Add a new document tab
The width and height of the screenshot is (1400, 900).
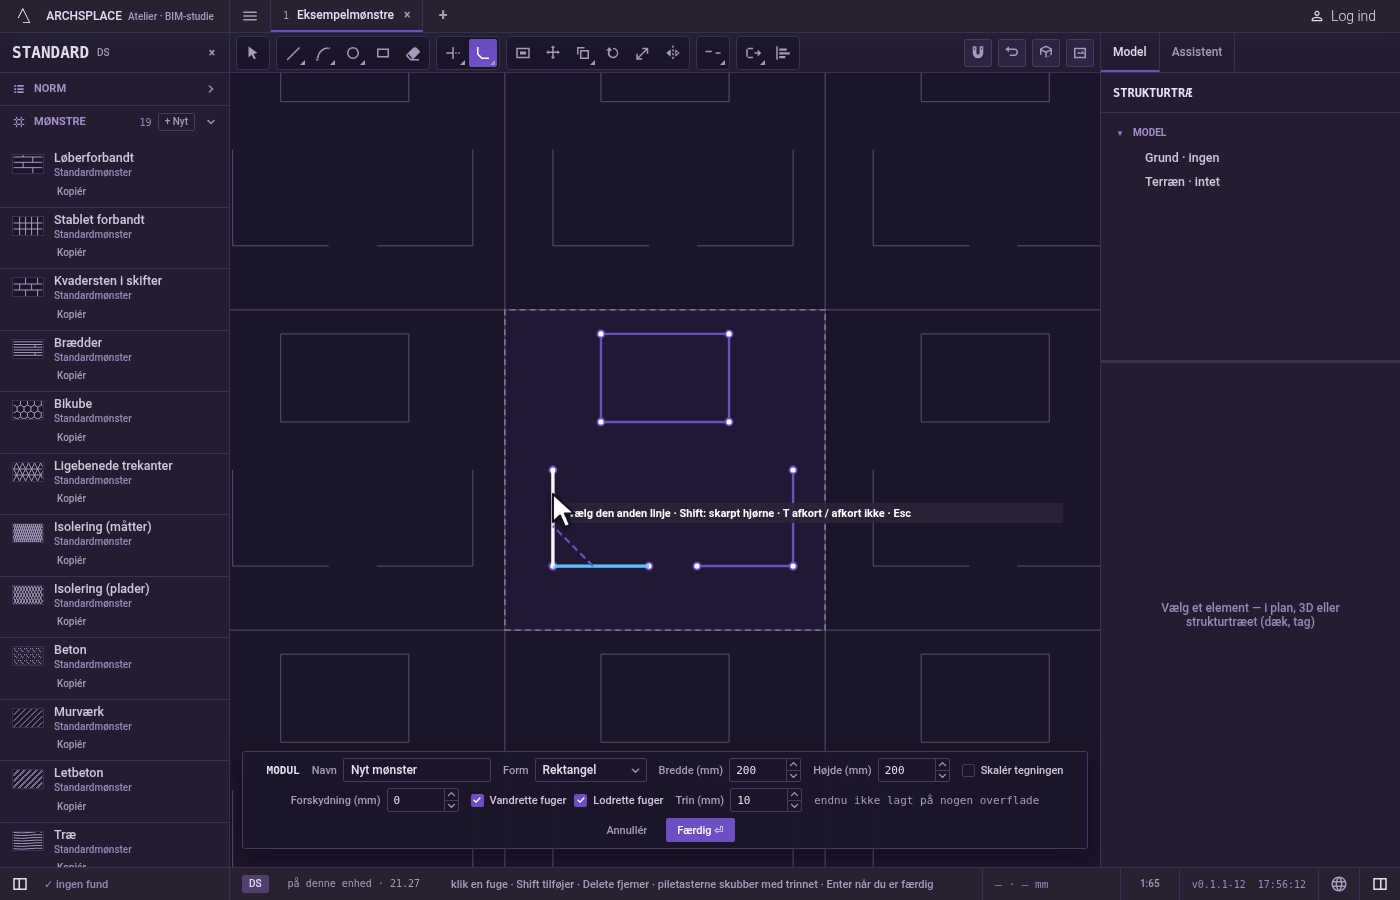point(443,15)
